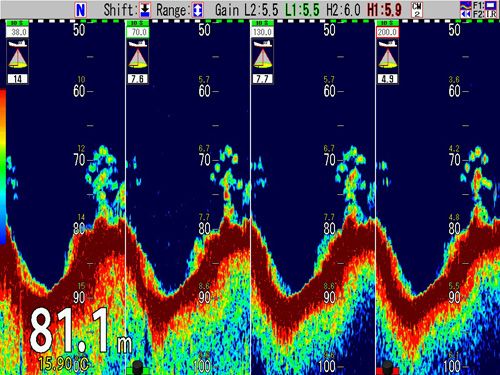
Task: Click the Shift down-arrow icon
Action: point(145,10)
